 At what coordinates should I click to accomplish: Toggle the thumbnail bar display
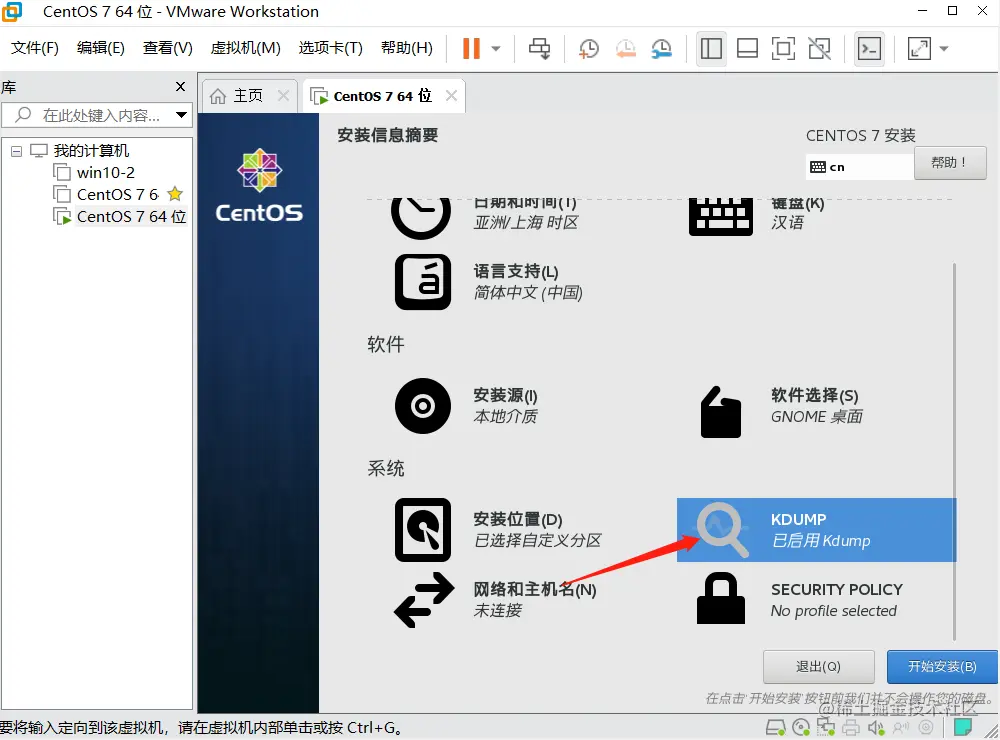747,47
